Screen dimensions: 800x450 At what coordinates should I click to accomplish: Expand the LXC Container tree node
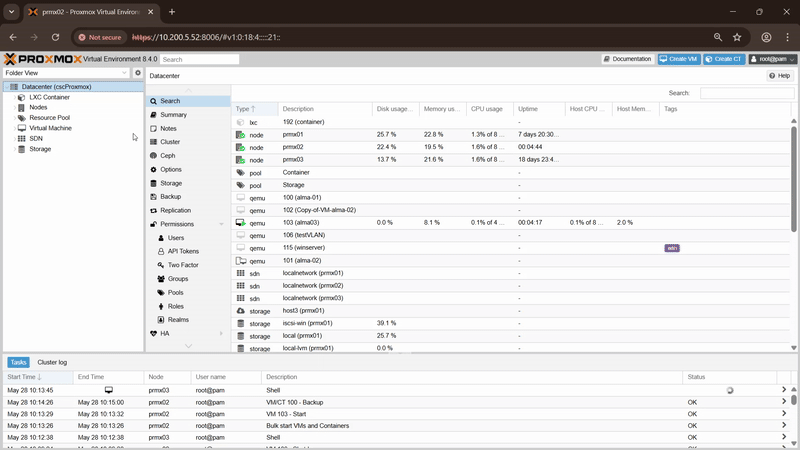(x=14, y=97)
